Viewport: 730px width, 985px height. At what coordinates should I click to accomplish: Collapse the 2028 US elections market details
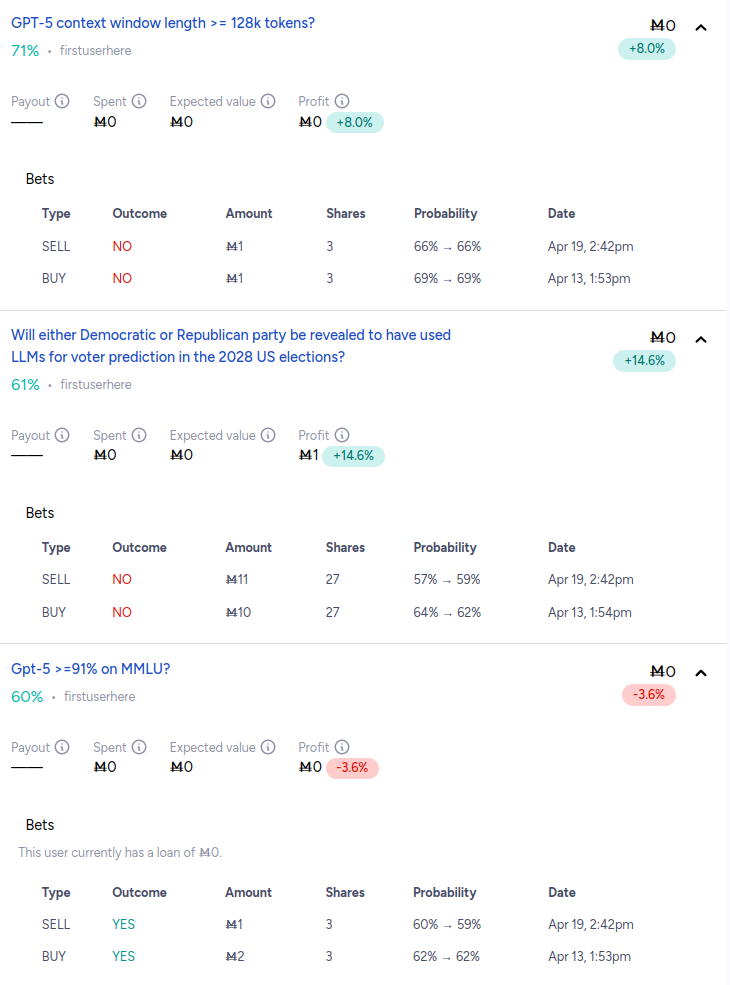701,340
